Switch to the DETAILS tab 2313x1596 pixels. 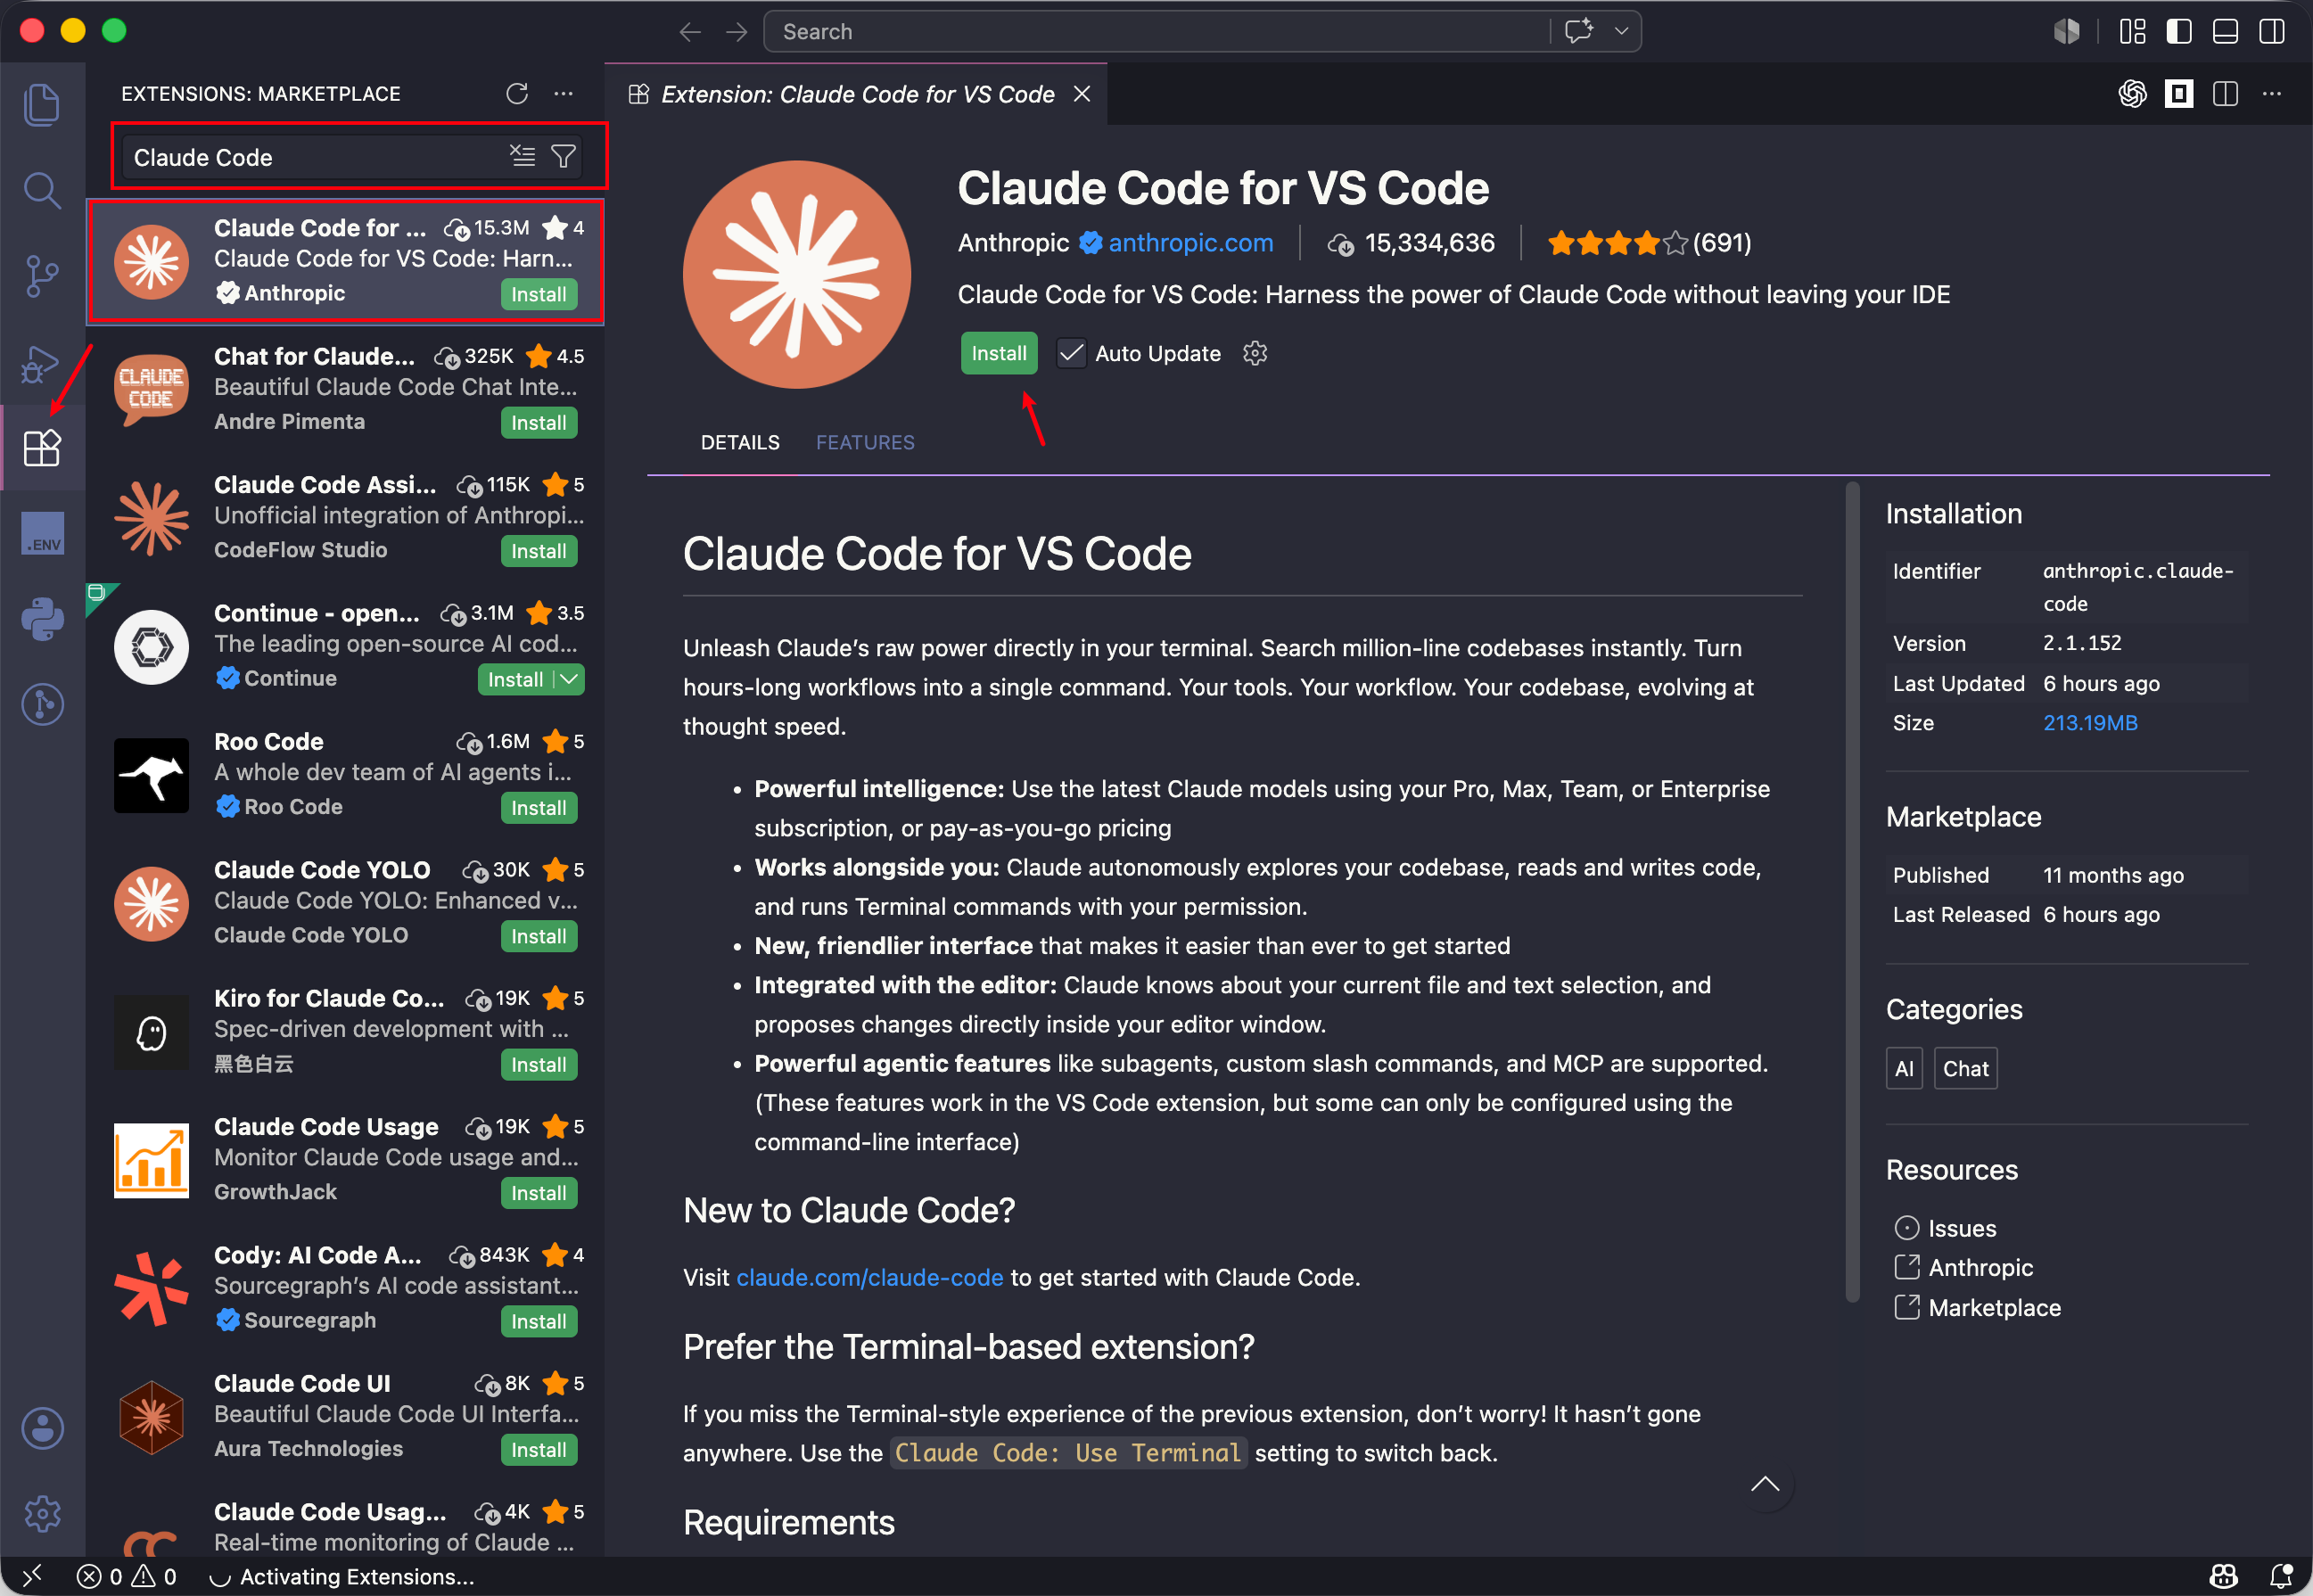click(740, 442)
